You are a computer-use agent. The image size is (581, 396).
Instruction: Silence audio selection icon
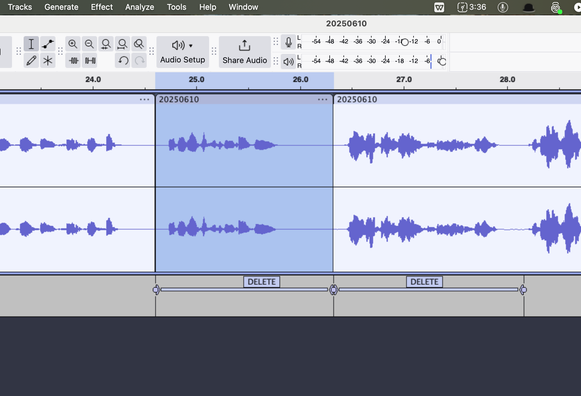pyautogui.click(x=90, y=60)
